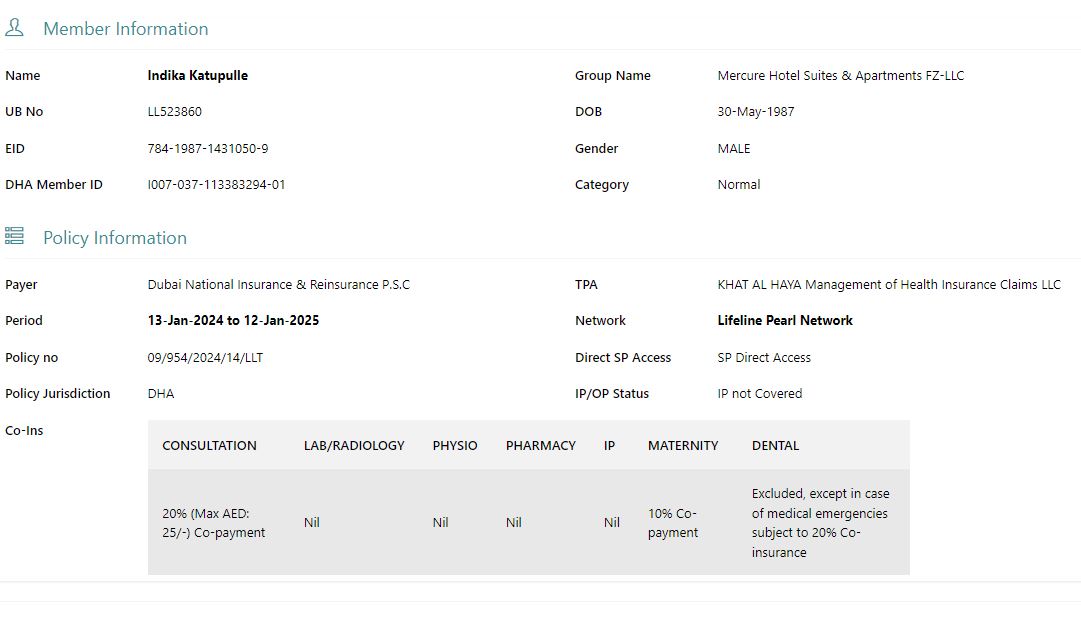Click the member name Indika Katupulle
This screenshot has width=1081, height=626.
coord(197,76)
